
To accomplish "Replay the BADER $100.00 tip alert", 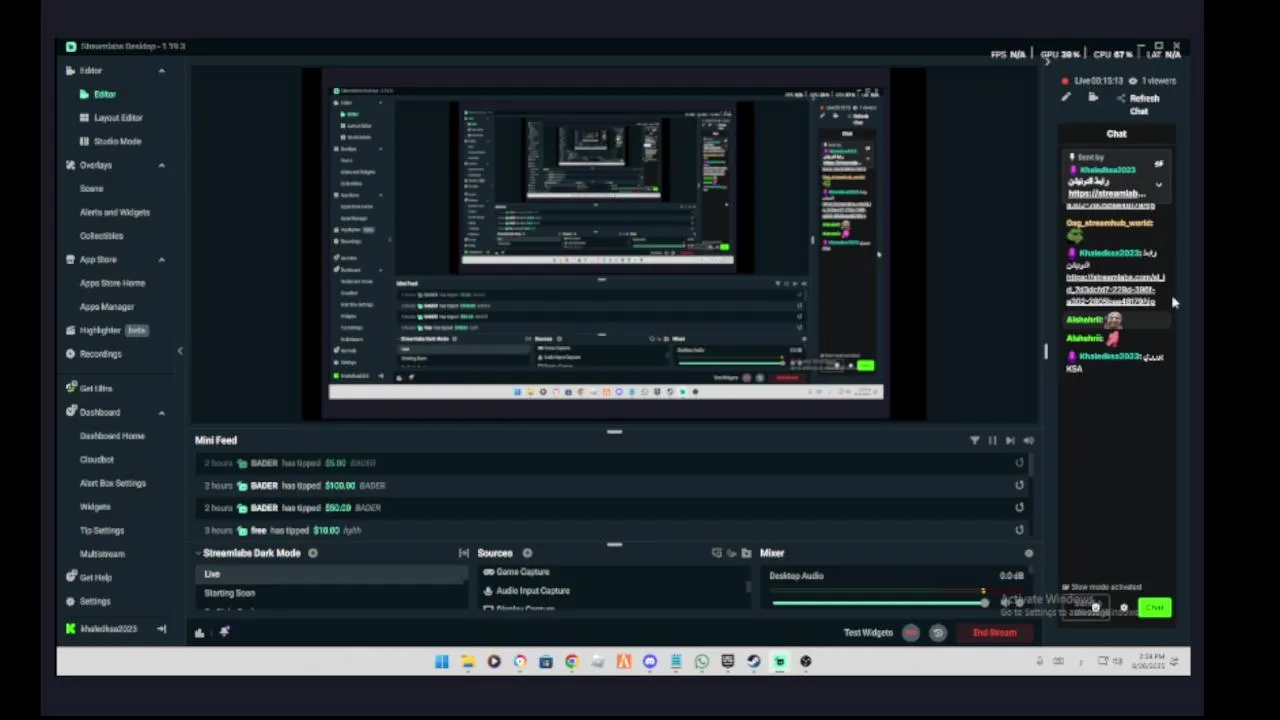I will coord(1019,485).
